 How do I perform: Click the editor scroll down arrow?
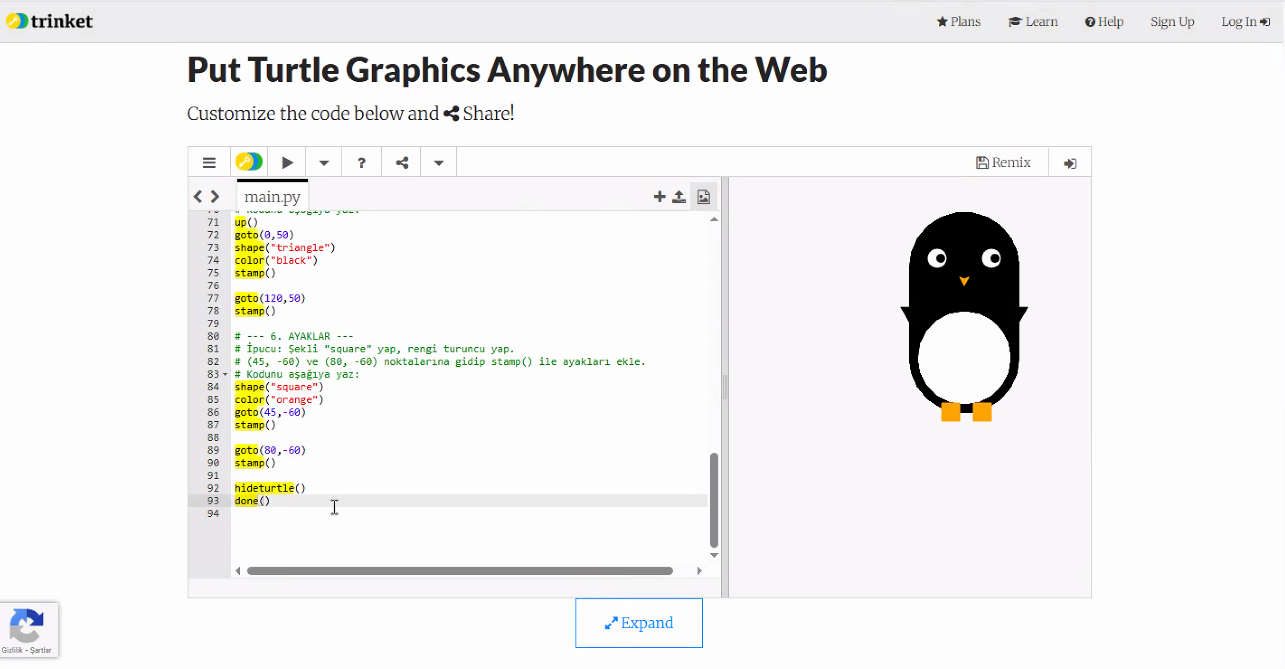point(714,554)
